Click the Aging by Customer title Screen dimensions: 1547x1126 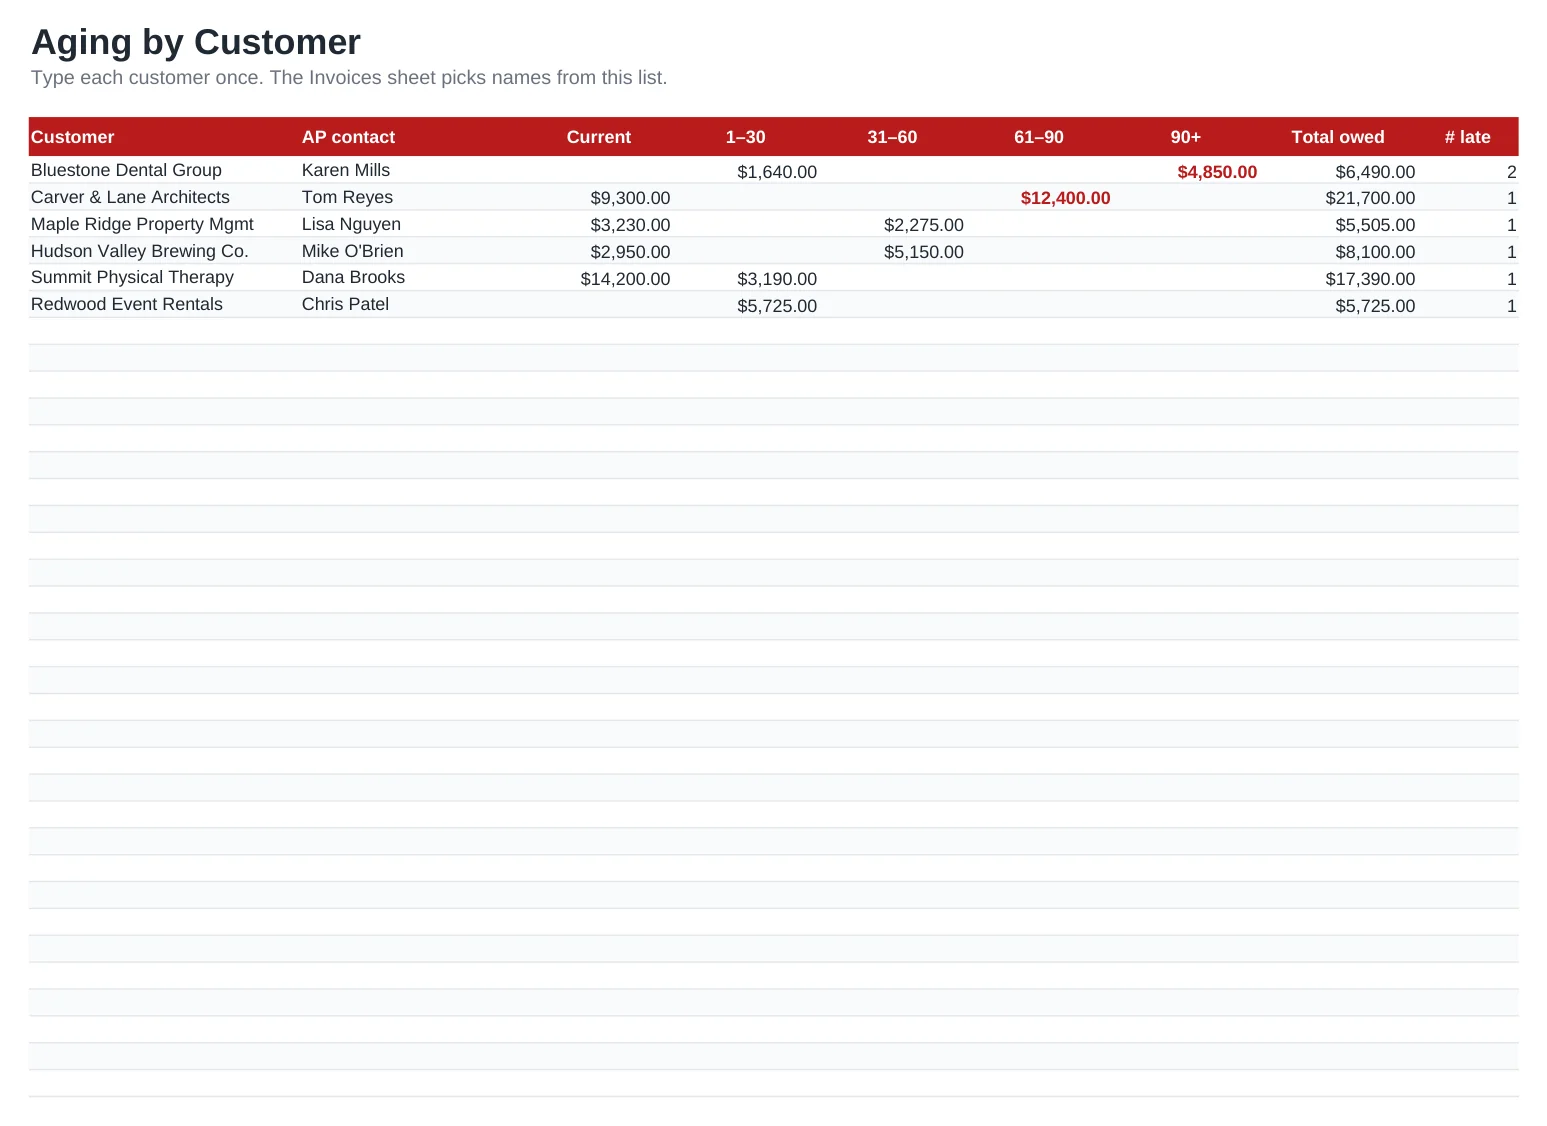click(196, 42)
